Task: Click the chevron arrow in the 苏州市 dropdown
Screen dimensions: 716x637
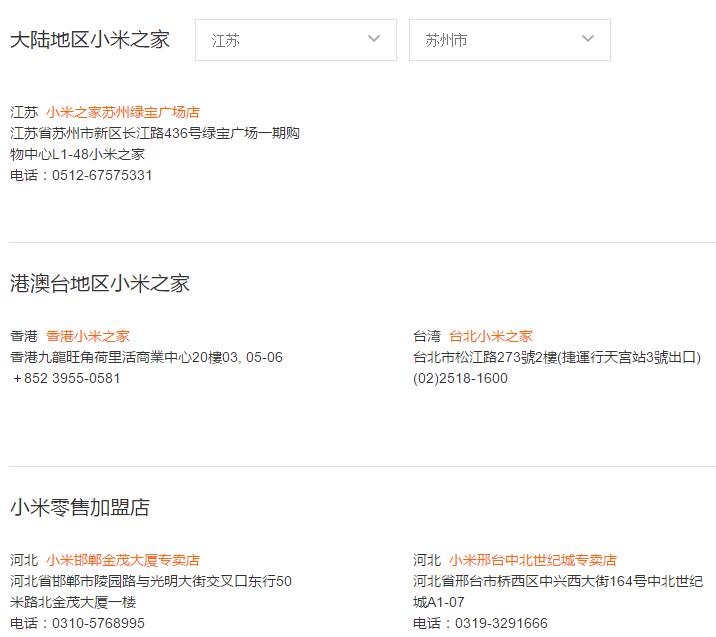Action: coord(588,39)
